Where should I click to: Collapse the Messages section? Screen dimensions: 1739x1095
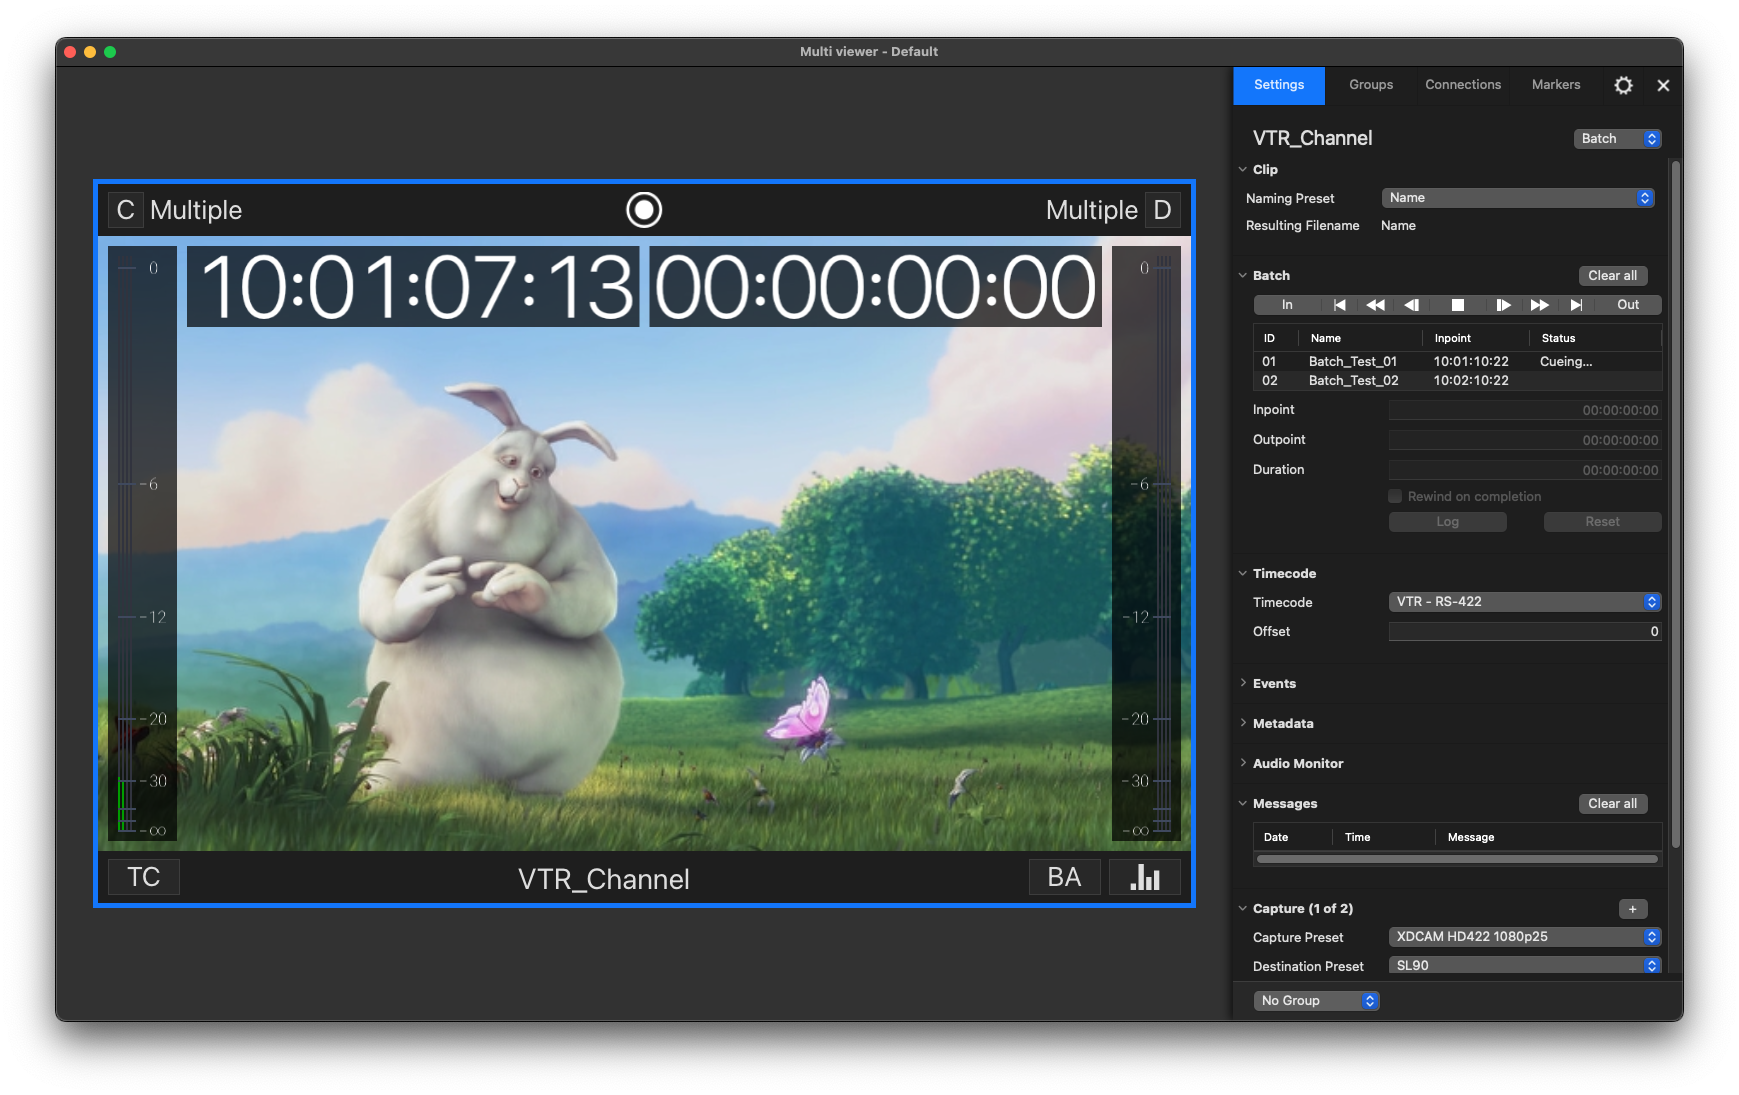(1243, 804)
